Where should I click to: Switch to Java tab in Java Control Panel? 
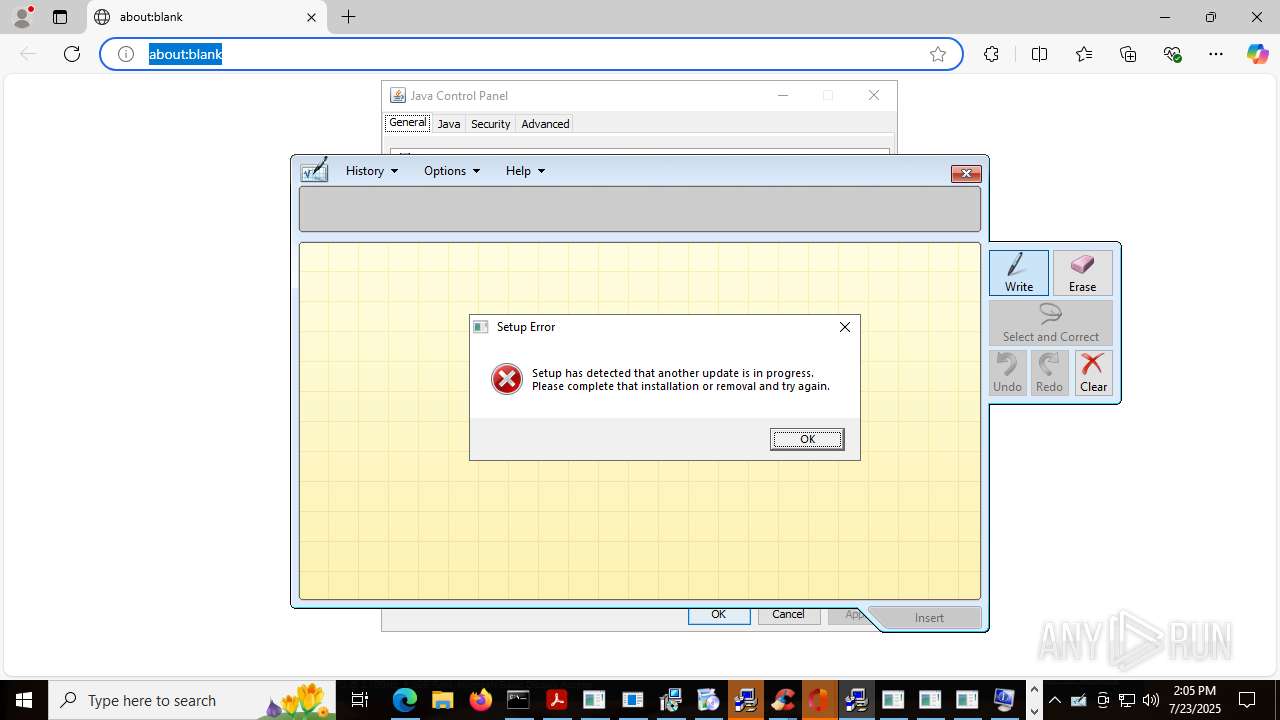(x=449, y=124)
